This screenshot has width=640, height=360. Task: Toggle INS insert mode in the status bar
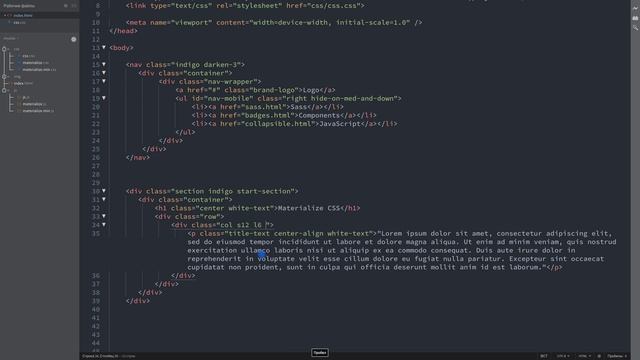click(x=544, y=356)
